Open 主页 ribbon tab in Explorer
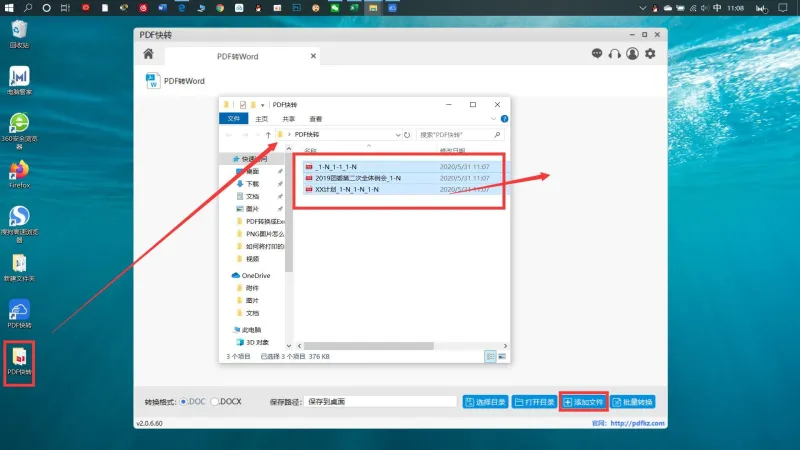Viewport: 800px width, 450px height. pyautogui.click(x=262, y=119)
